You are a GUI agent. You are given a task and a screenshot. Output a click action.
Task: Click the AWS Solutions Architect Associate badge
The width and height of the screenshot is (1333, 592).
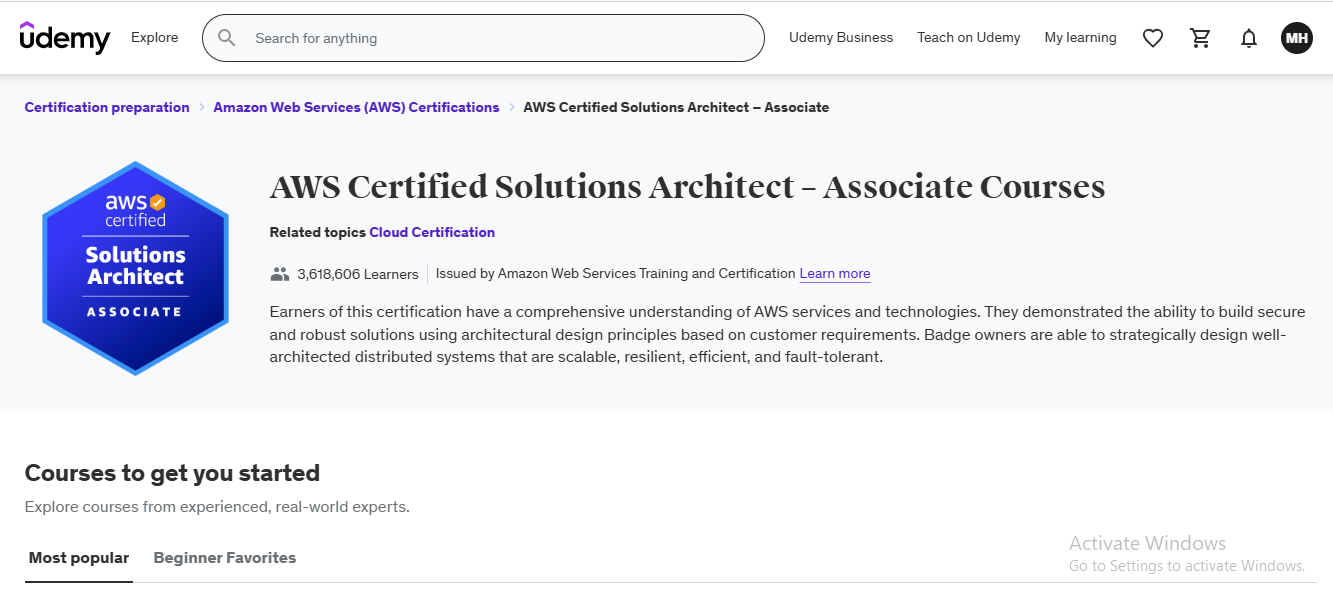click(x=135, y=268)
